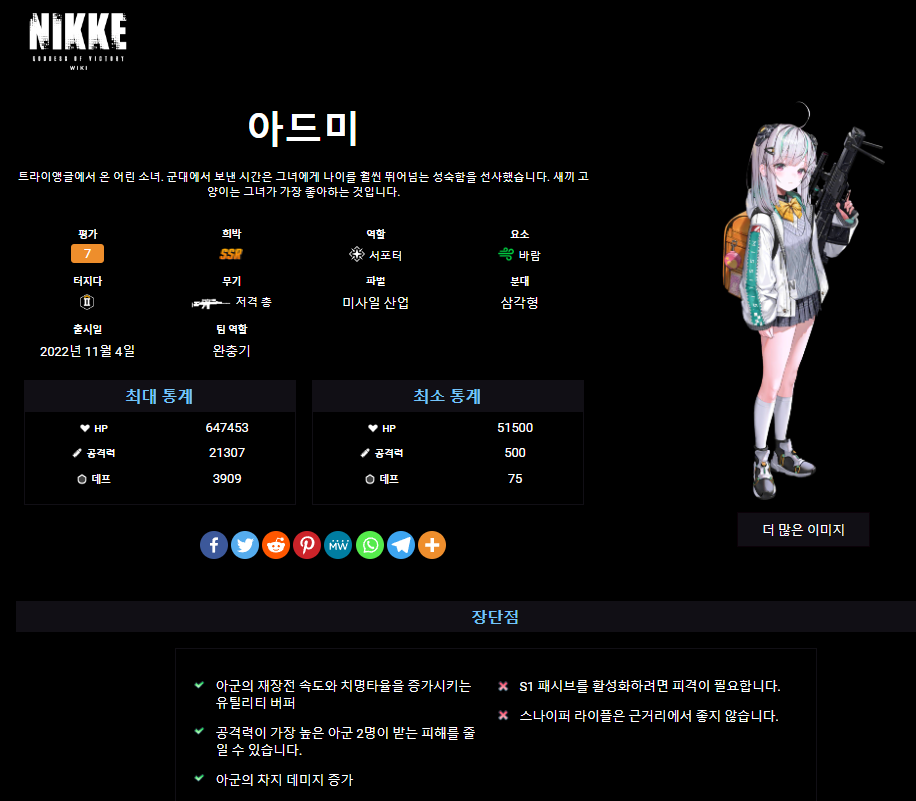
Task: Share page on WhatsApp
Action: pyautogui.click(x=370, y=545)
